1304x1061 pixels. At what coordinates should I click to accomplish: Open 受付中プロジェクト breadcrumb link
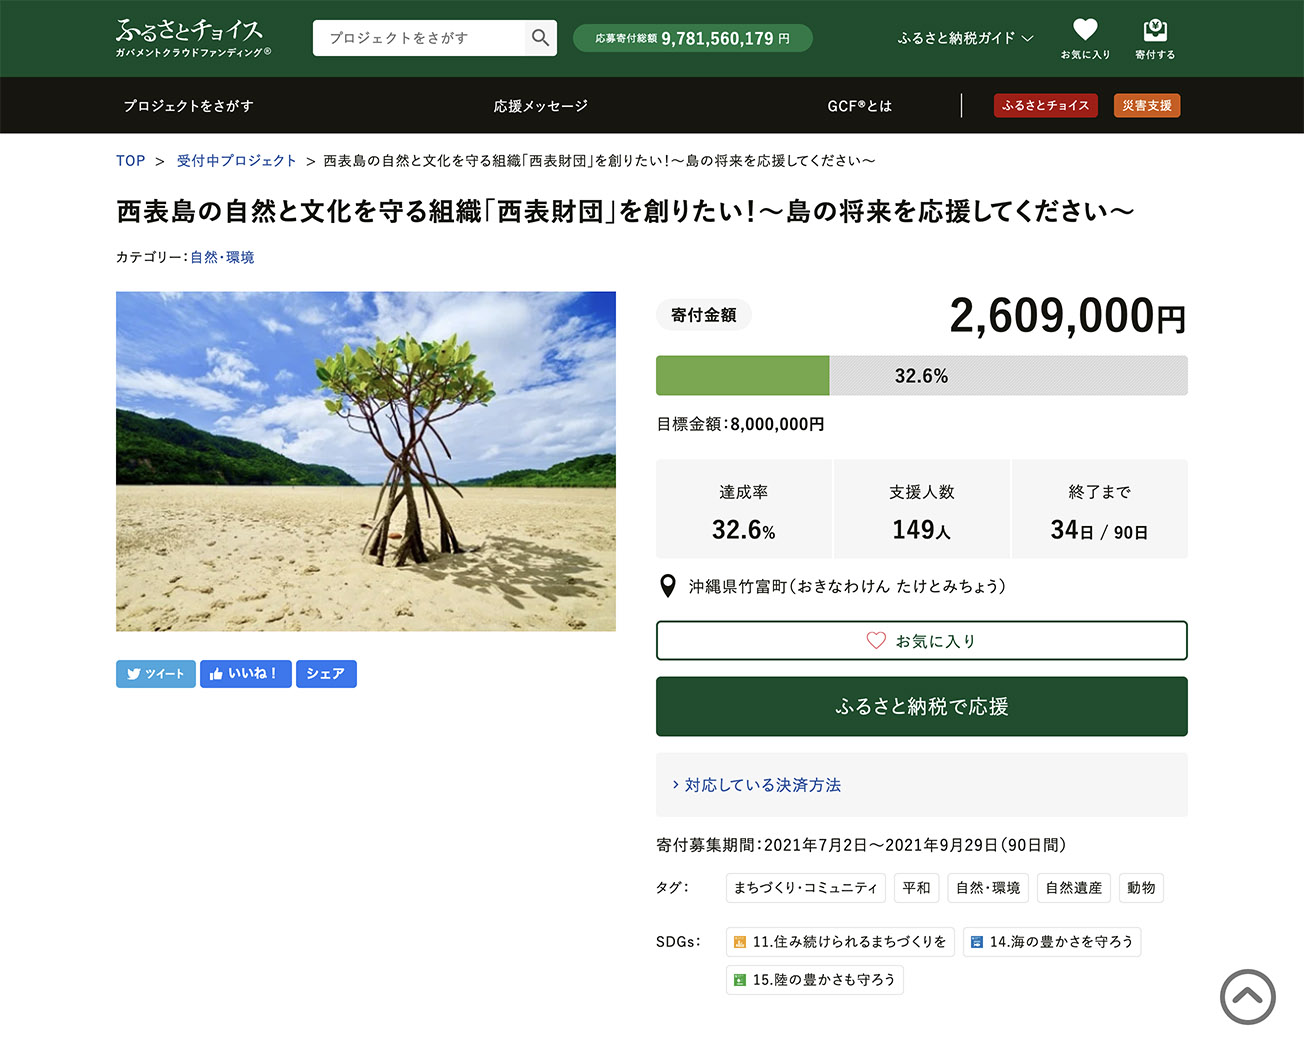pos(237,161)
